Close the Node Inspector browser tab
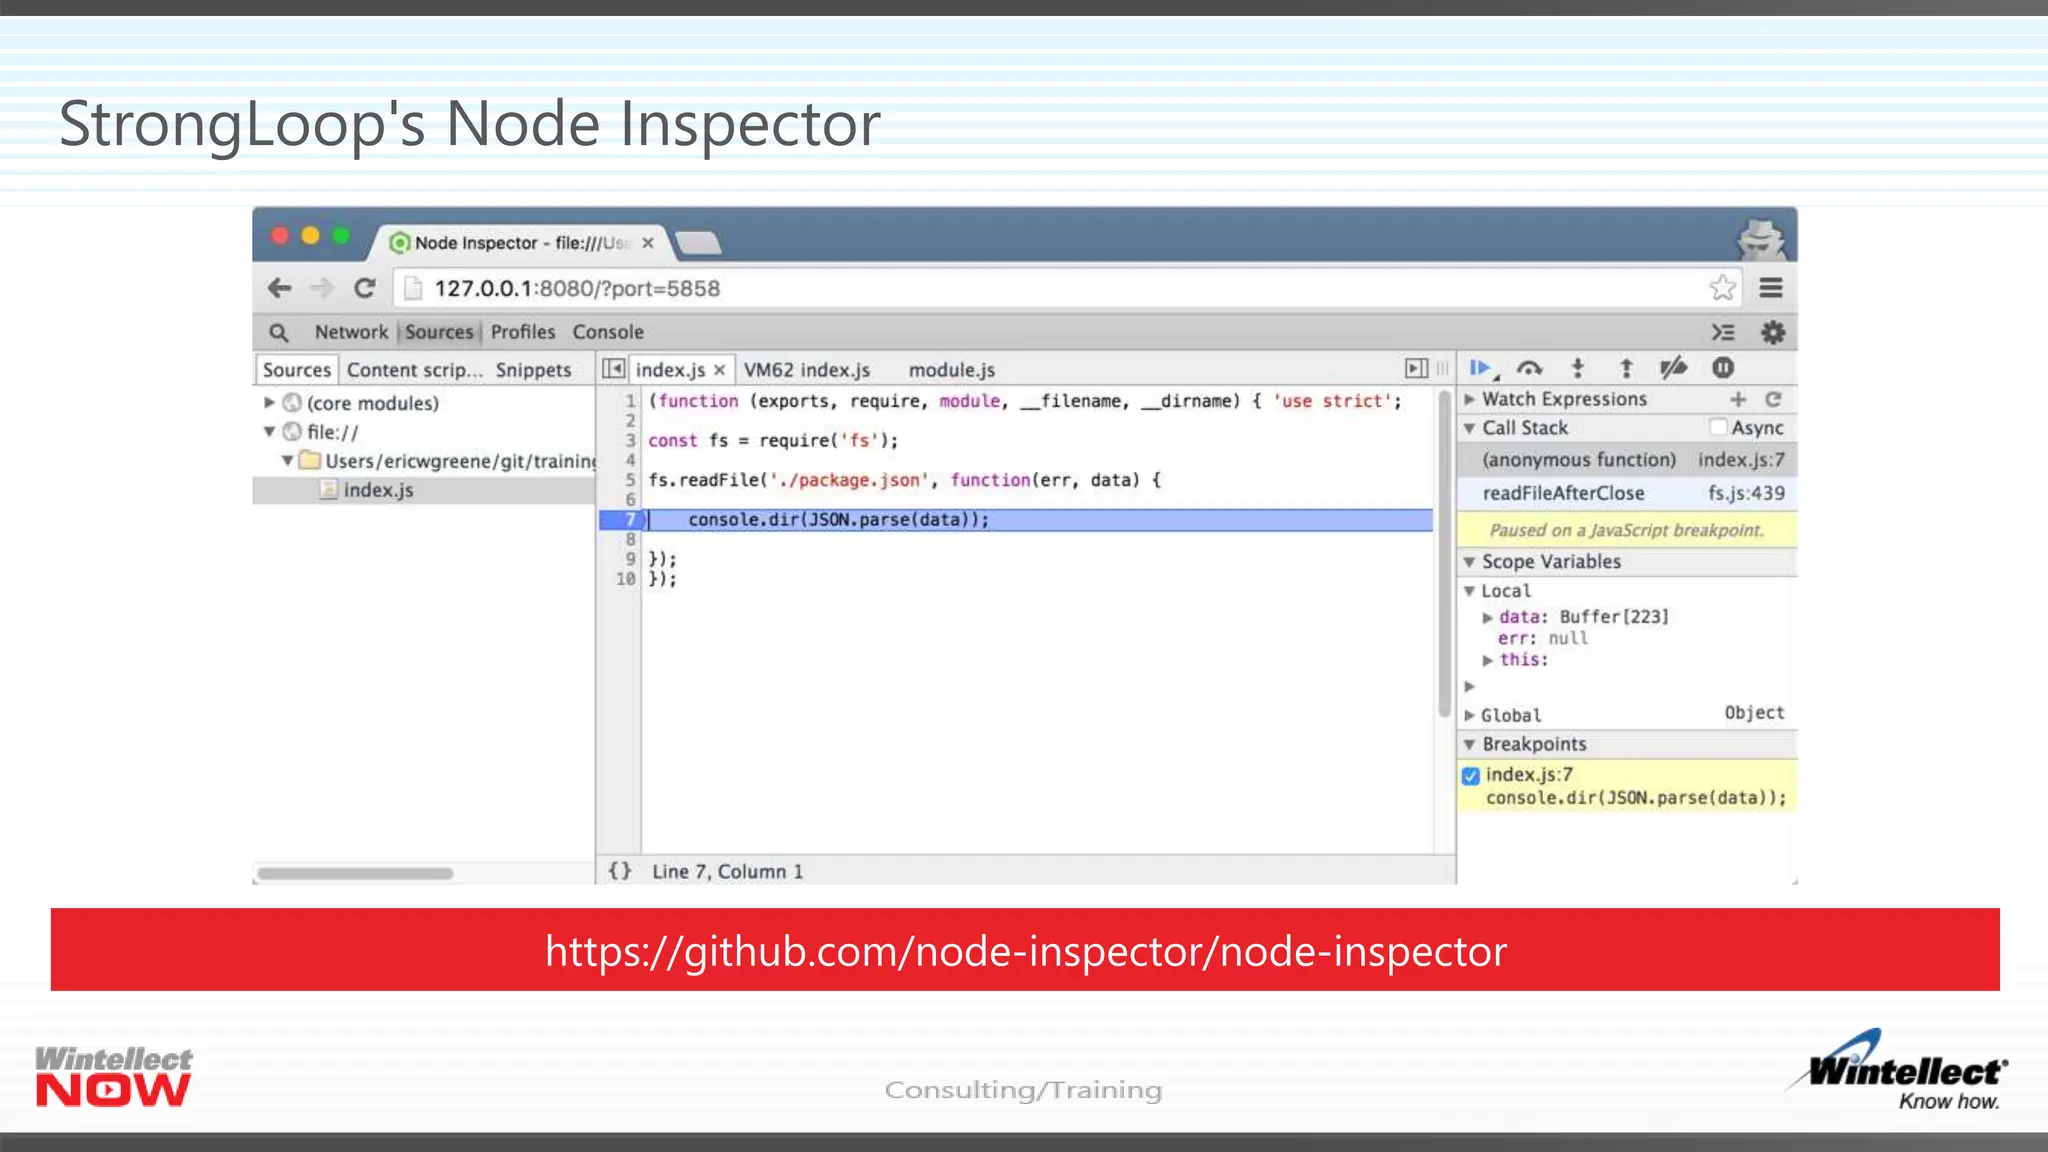 point(648,243)
